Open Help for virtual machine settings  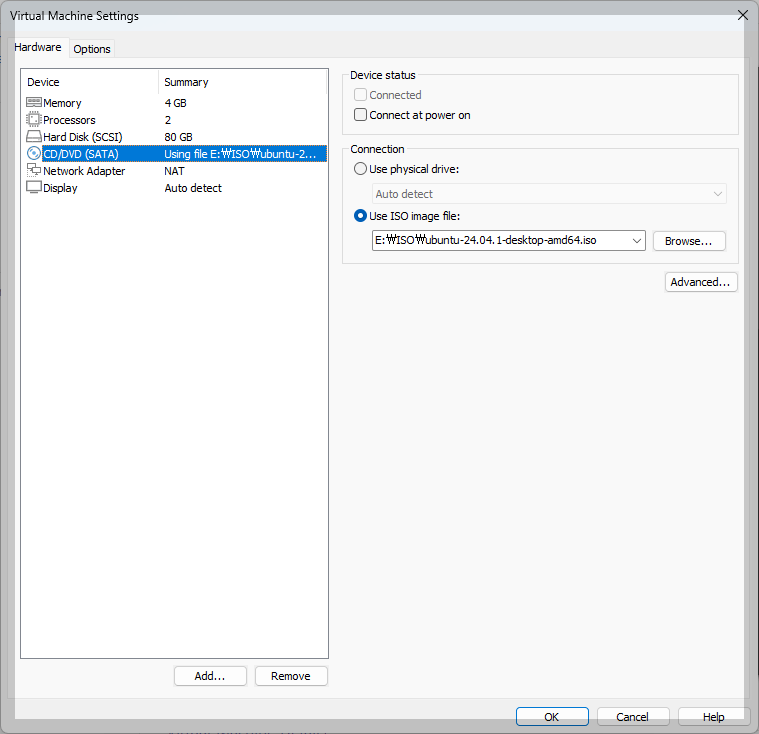click(713, 717)
